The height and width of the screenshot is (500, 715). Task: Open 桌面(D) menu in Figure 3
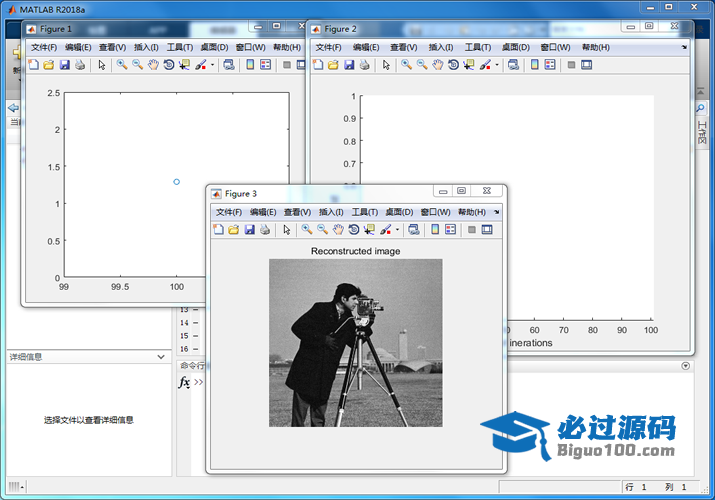click(x=399, y=212)
